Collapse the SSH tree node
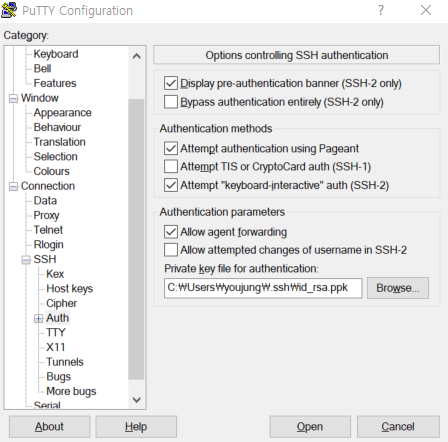 tap(26, 260)
